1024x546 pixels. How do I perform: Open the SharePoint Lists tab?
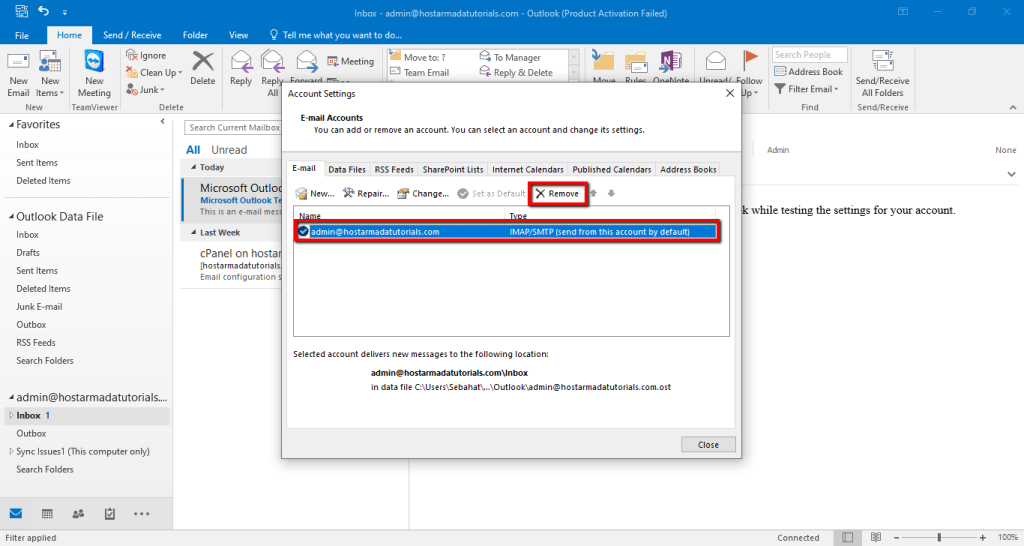[x=453, y=169]
